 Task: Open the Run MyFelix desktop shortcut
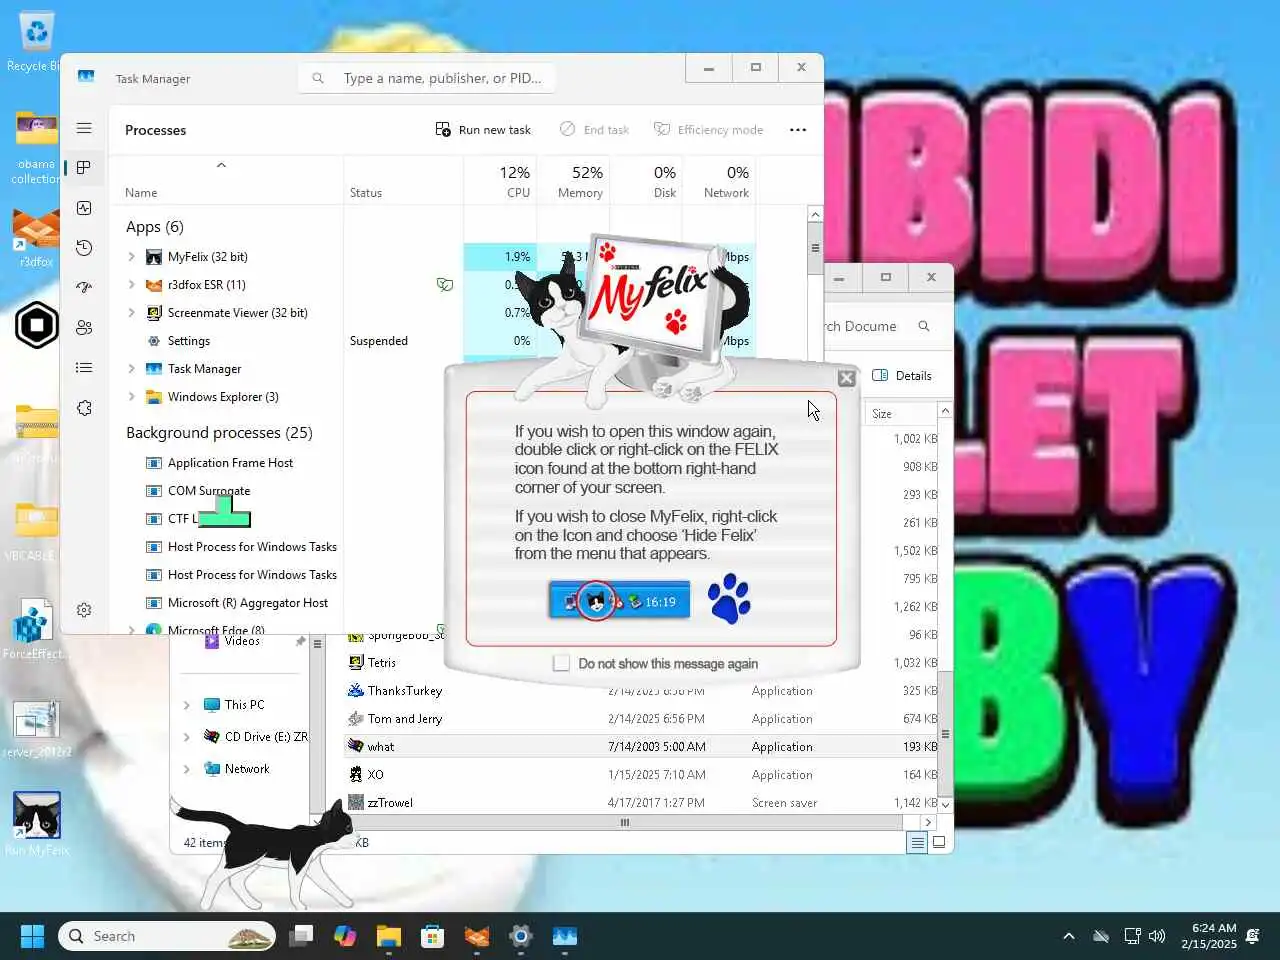[37, 823]
